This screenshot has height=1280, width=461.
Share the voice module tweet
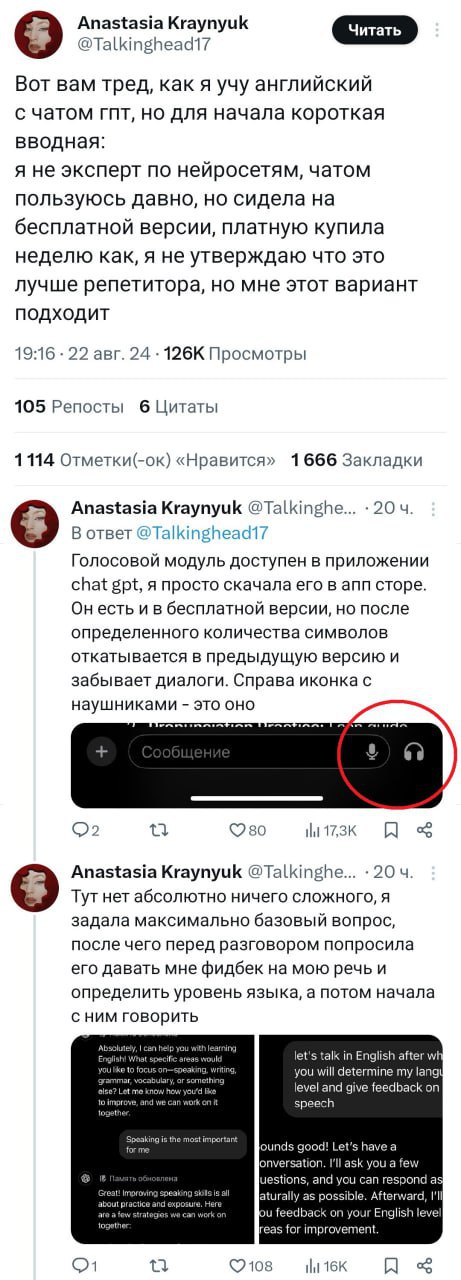[424, 829]
